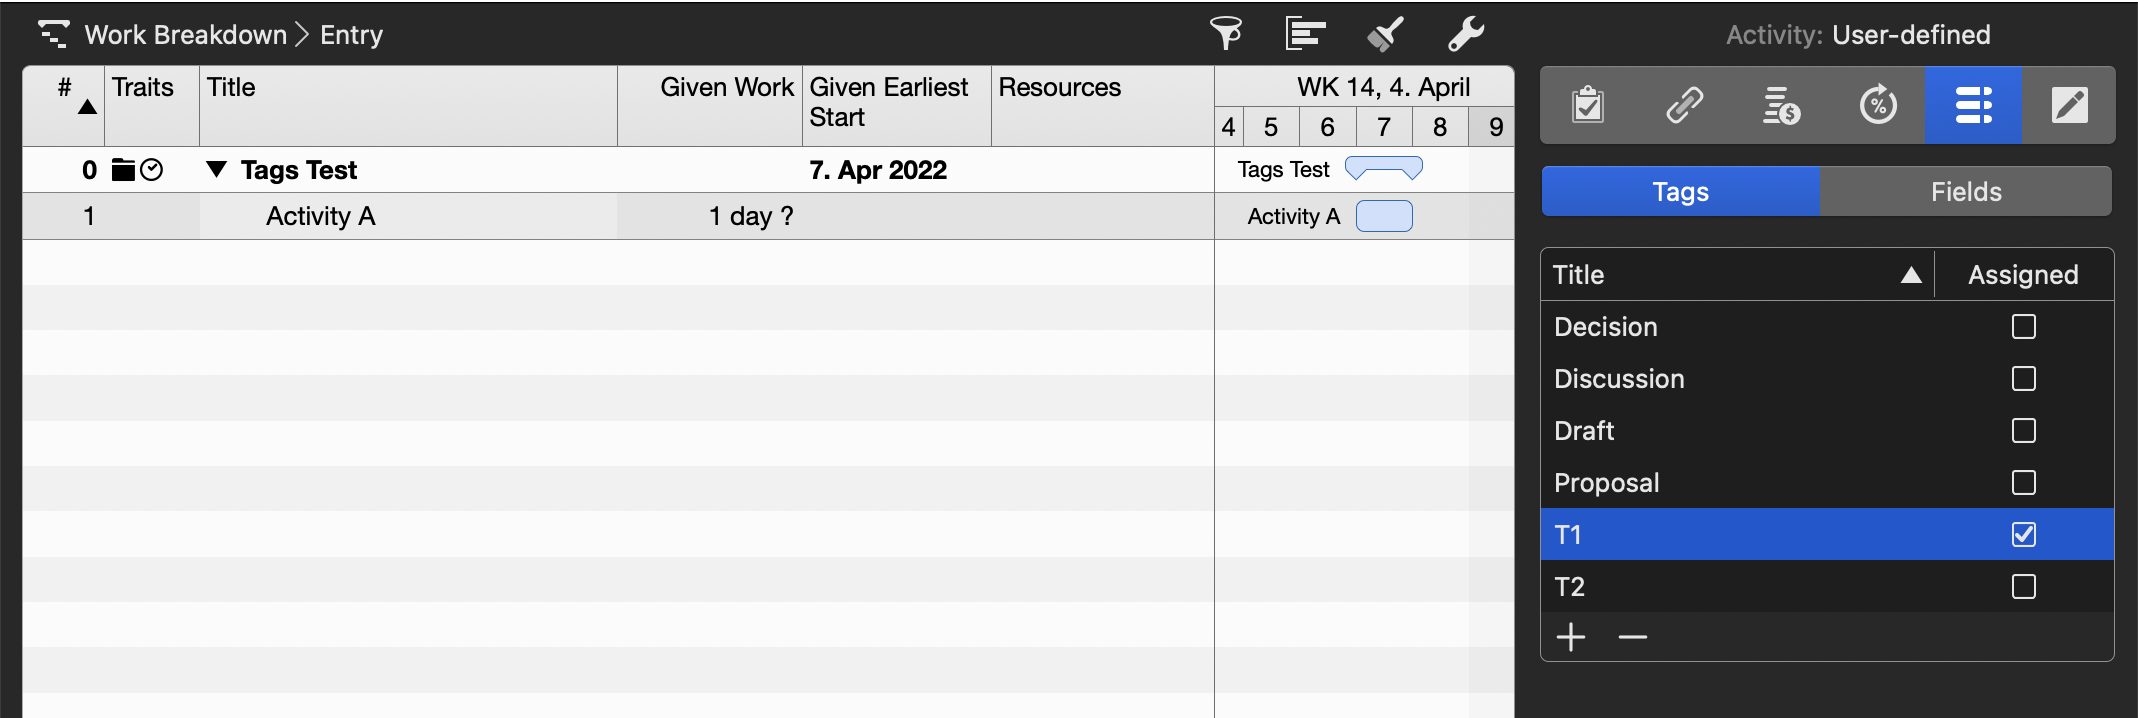Select the cost list dollar inspector icon
This screenshot has width=2138, height=718.
[1780, 105]
